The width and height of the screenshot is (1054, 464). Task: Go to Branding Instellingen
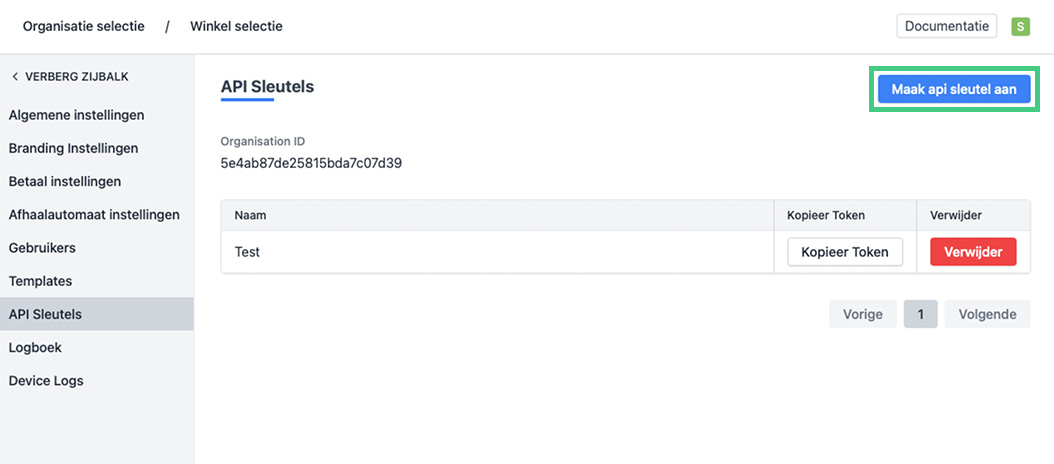click(x=73, y=148)
